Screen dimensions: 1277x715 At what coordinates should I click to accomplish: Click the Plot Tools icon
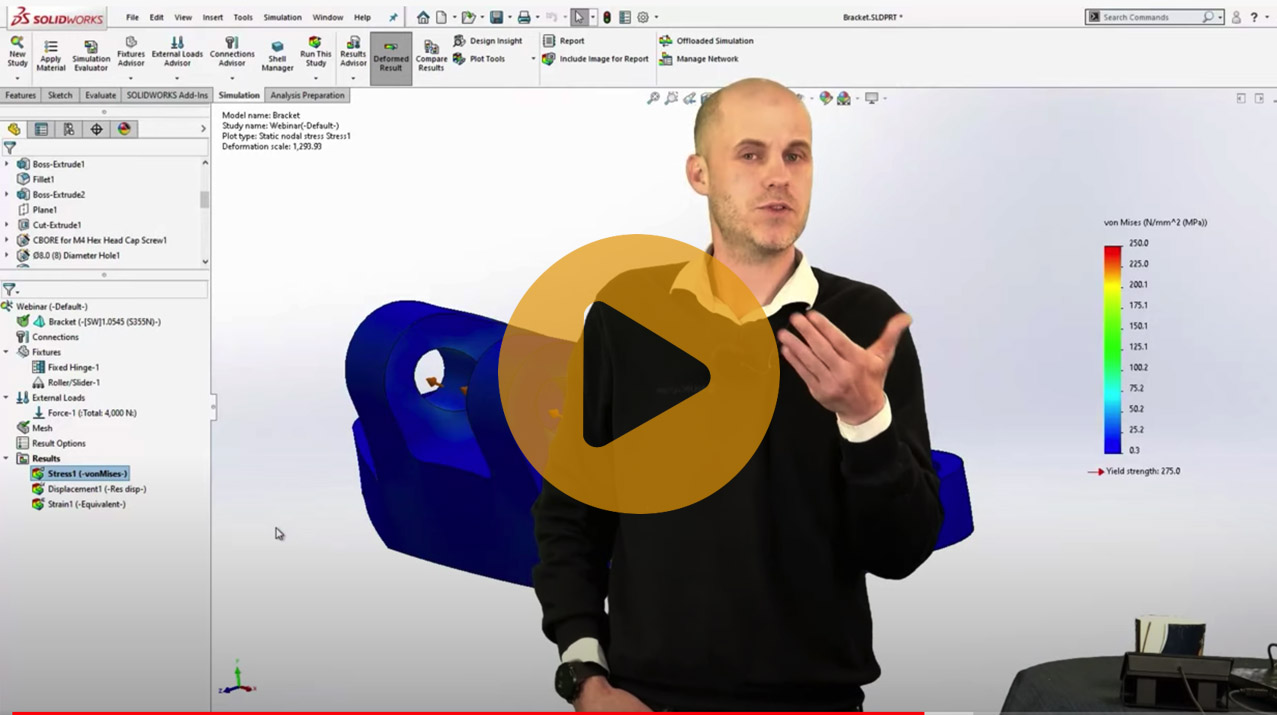pyautogui.click(x=459, y=59)
